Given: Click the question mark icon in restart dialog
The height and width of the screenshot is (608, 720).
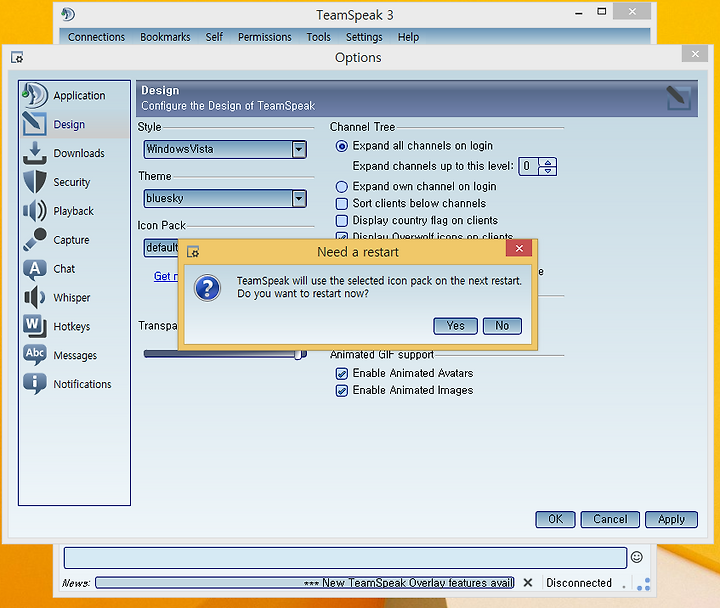Looking at the screenshot, I should pyautogui.click(x=207, y=288).
